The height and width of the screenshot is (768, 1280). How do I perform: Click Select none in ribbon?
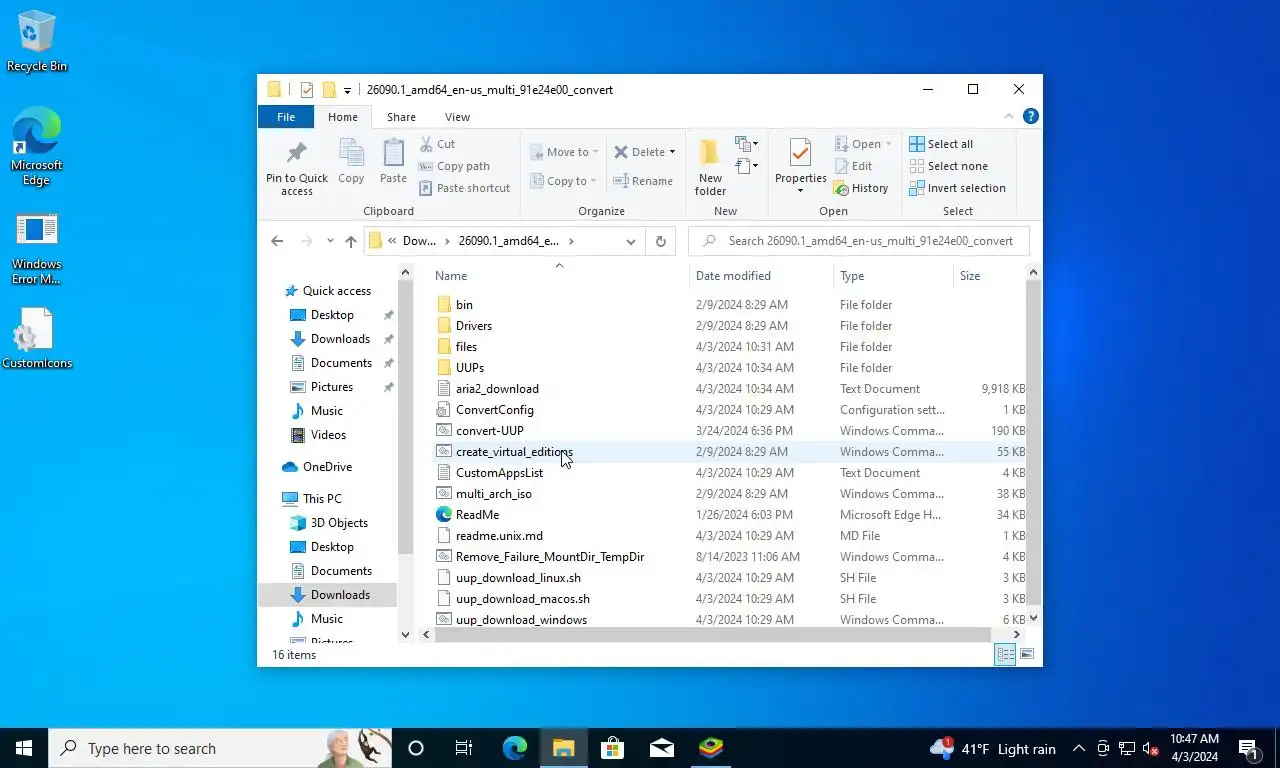pyautogui.click(x=948, y=166)
